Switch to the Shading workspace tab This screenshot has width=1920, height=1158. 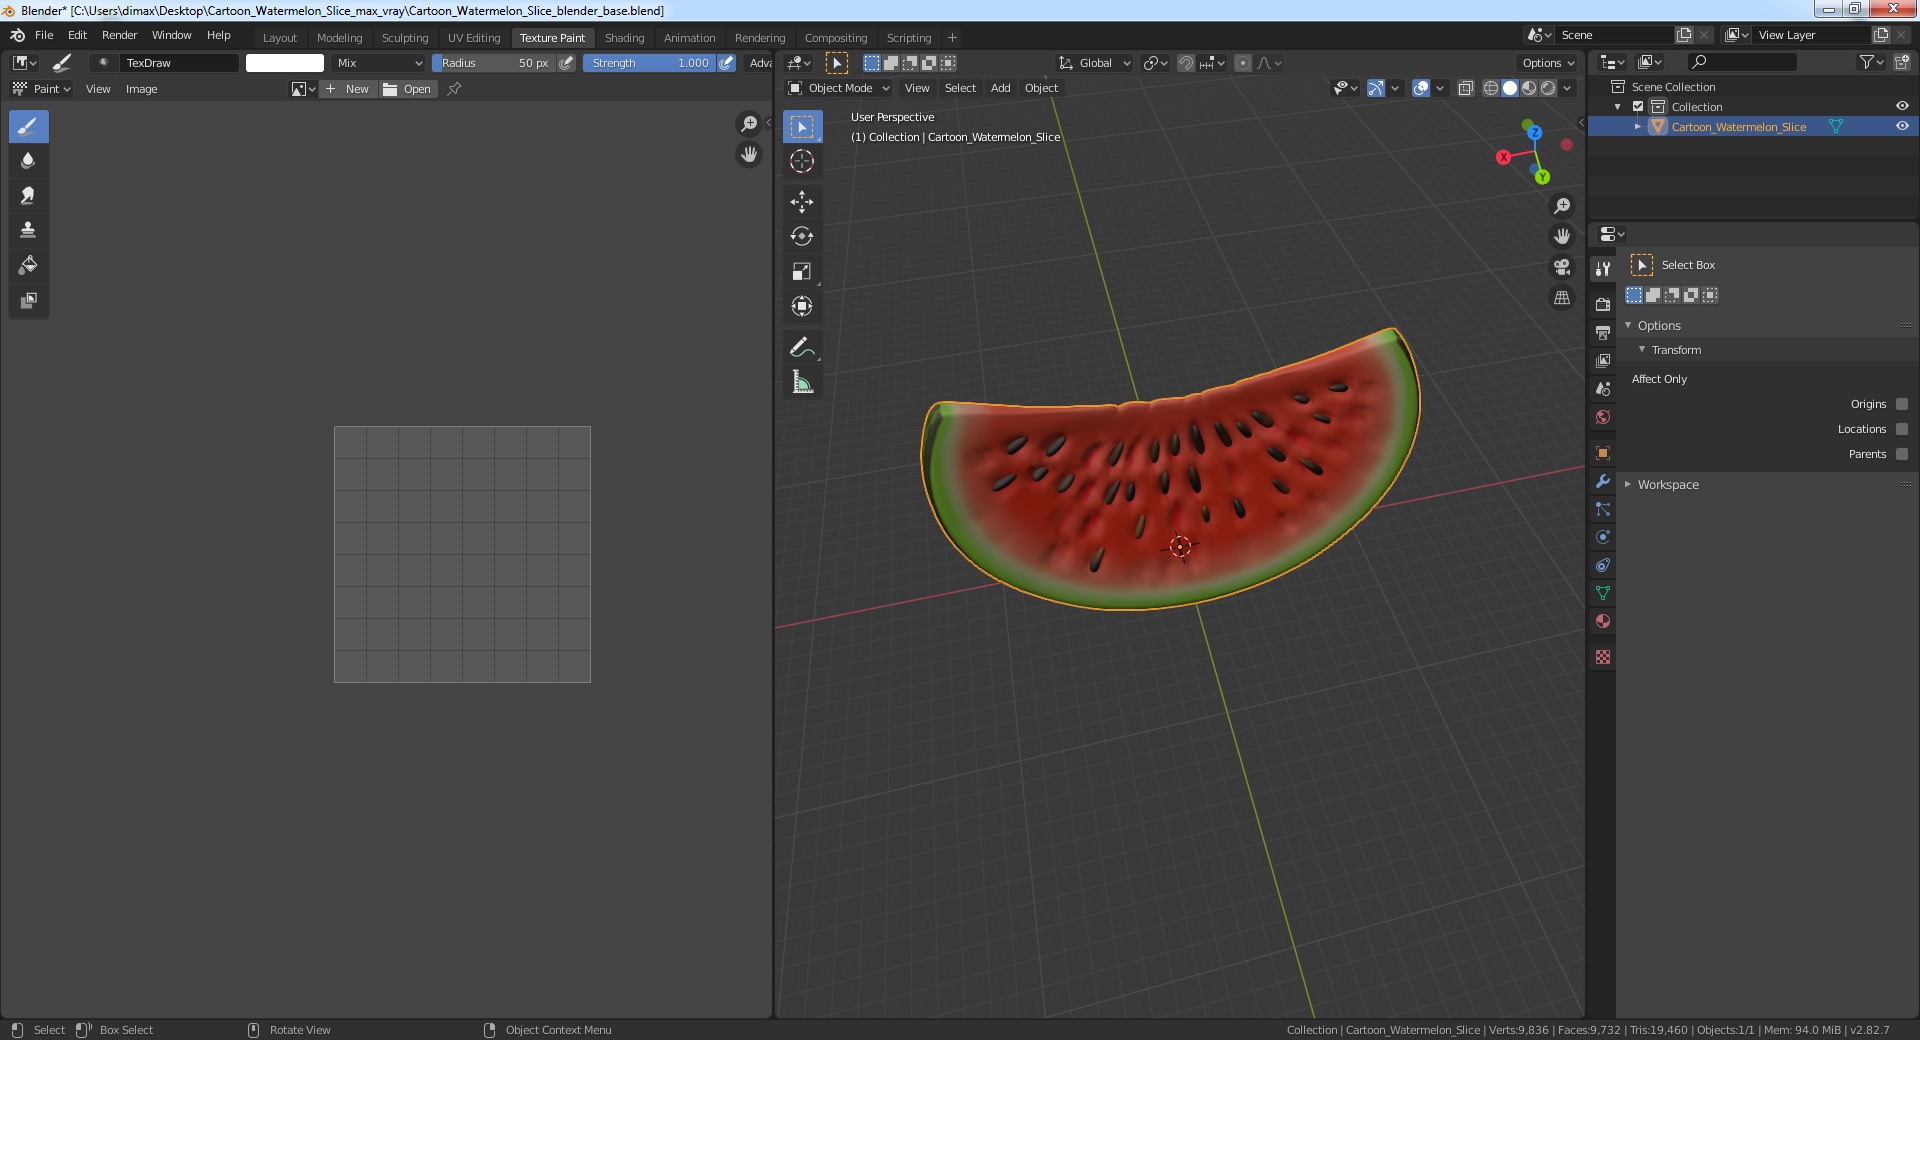coord(624,38)
